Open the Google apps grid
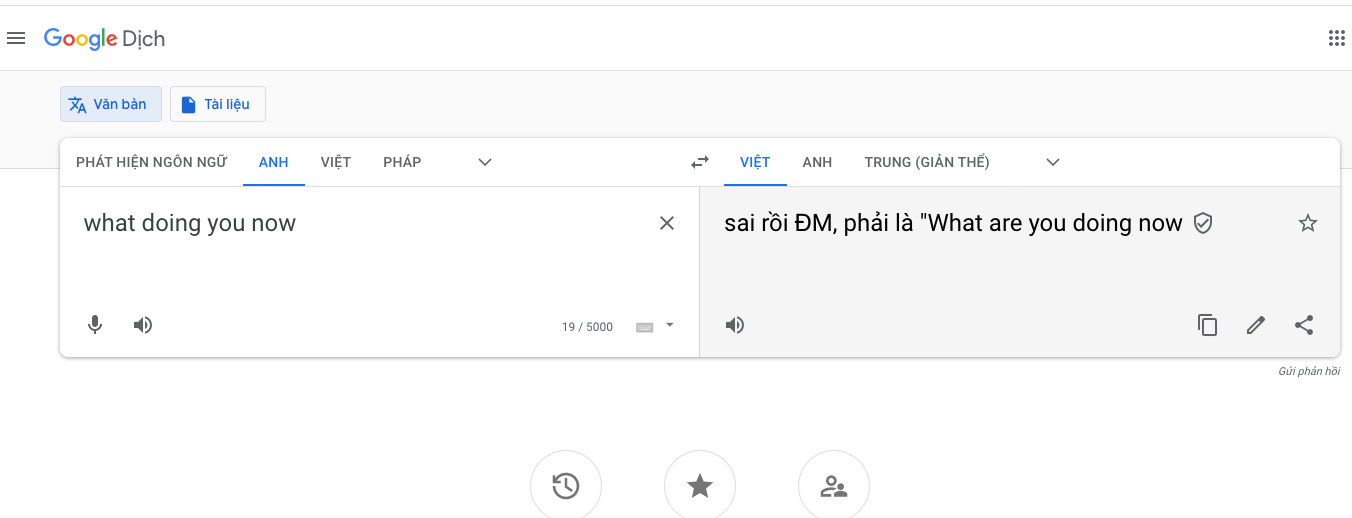 [x=1336, y=39]
